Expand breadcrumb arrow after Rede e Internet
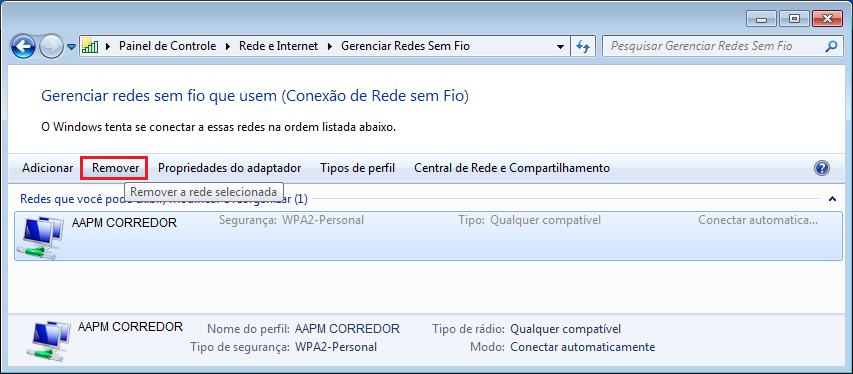The height and width of the screenshot is (374, 853). coord(330,47)
